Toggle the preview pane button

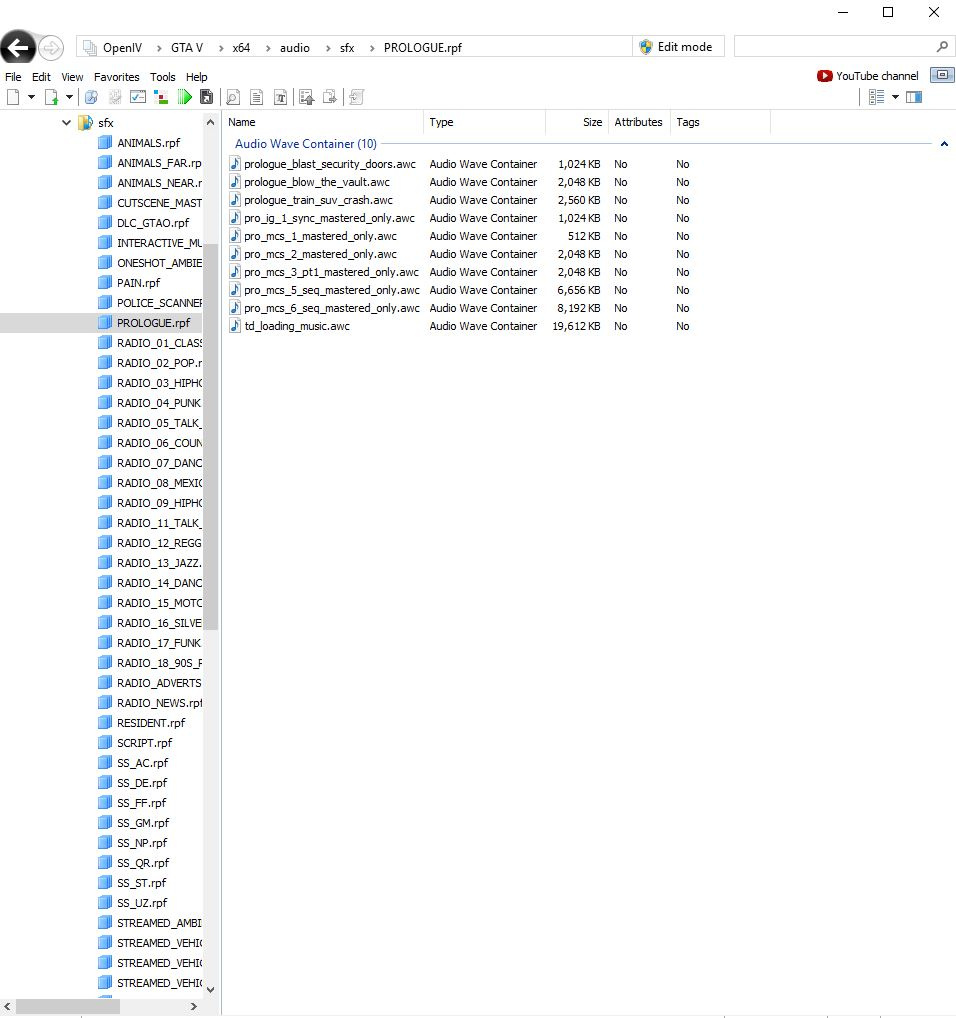click(x=914, y=97)
